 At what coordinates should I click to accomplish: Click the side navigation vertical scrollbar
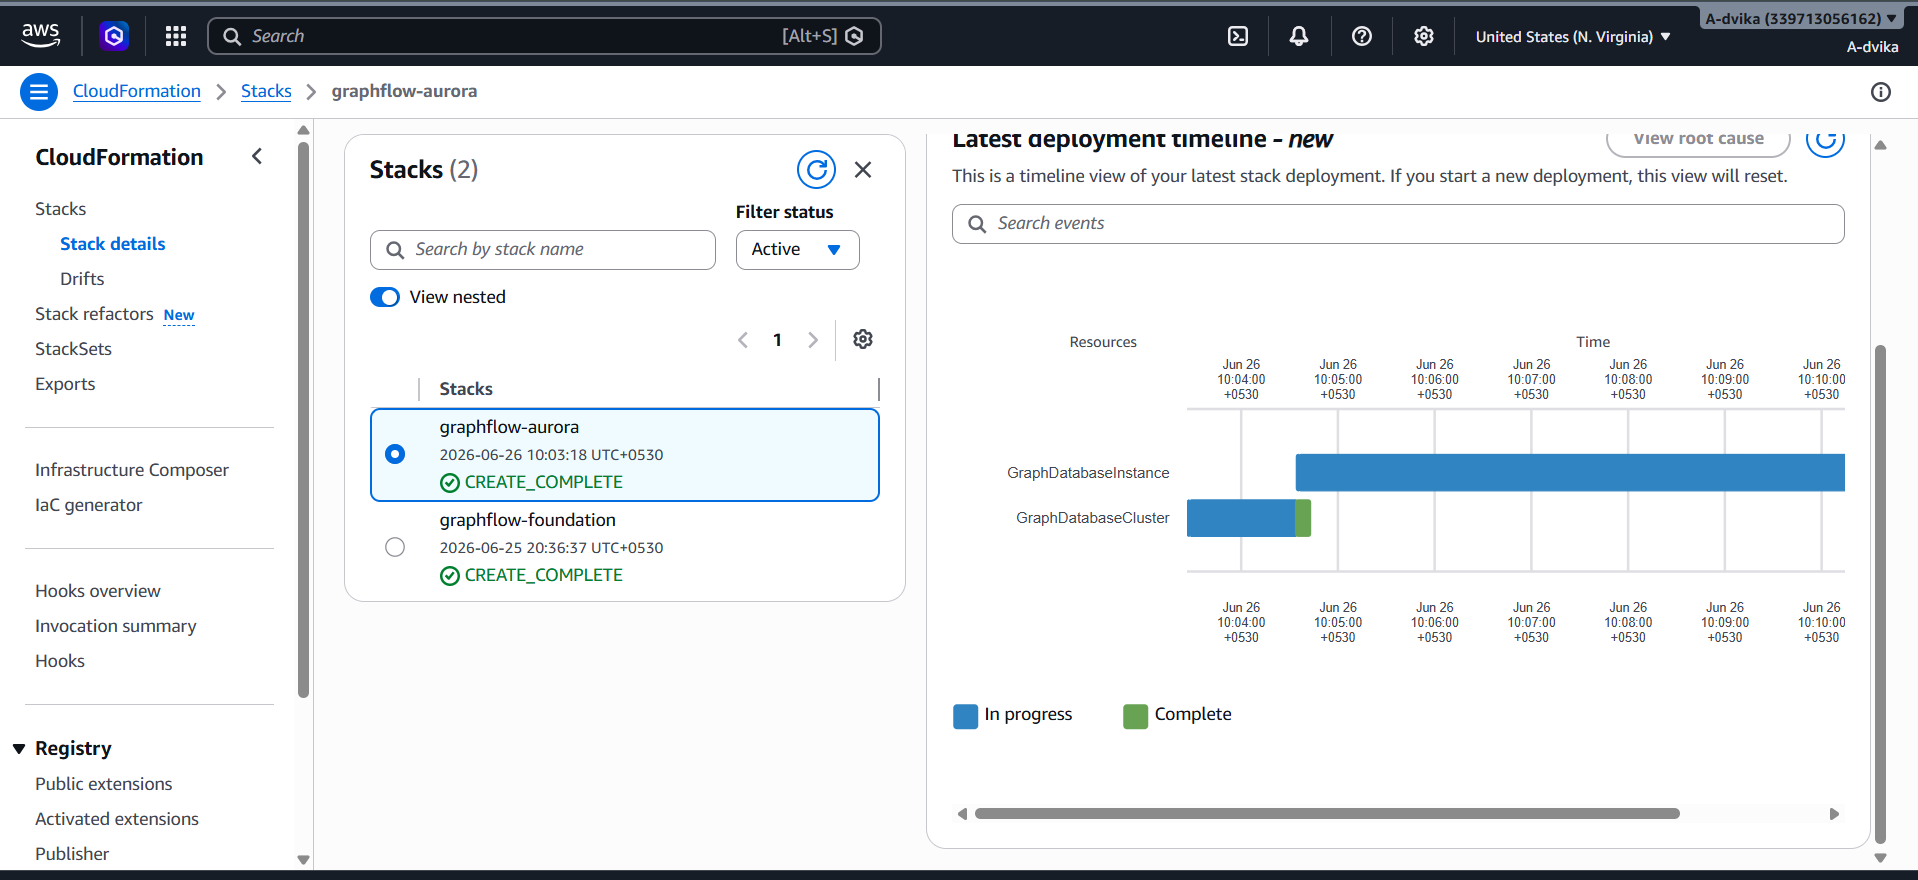pos(303,420)
